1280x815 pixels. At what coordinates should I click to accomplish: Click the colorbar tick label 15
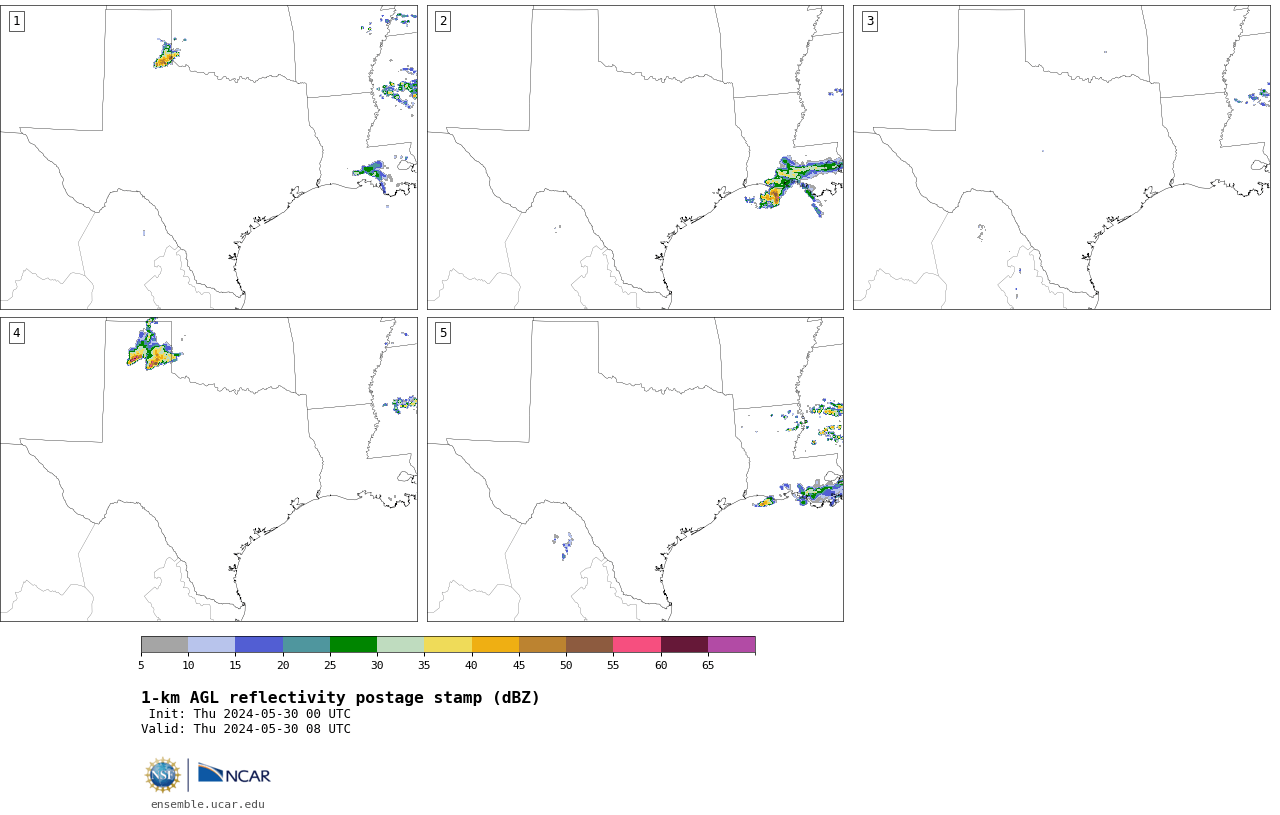pyautogui.click(x=235, y=665)
